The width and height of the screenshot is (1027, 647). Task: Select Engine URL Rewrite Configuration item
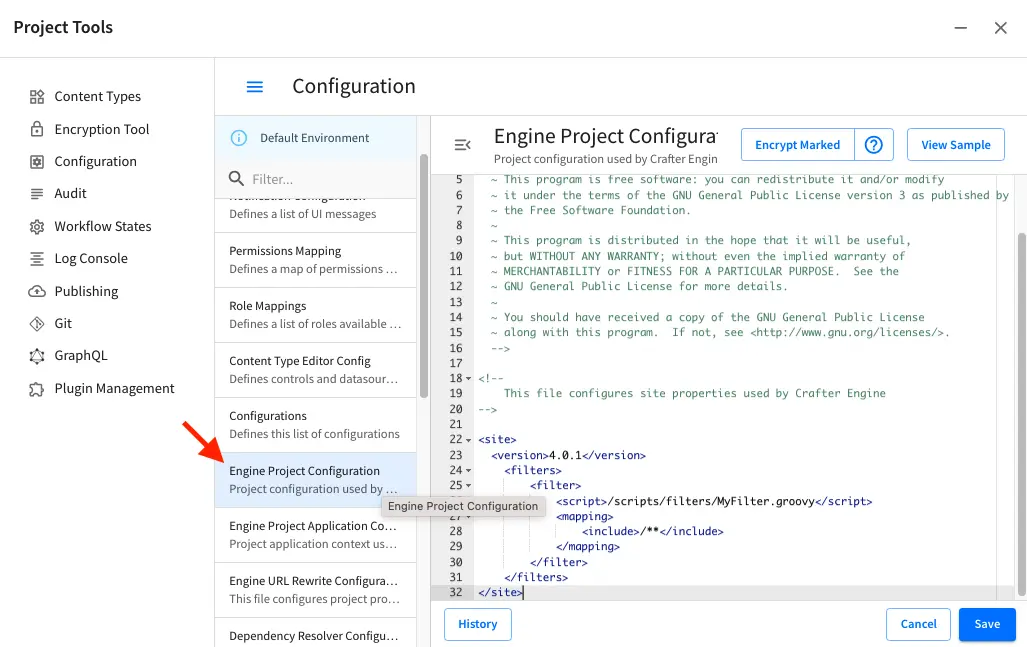316,590
